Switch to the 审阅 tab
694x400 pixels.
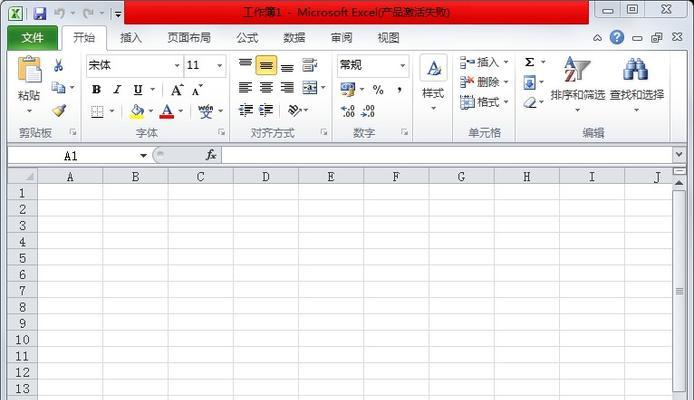341,38
